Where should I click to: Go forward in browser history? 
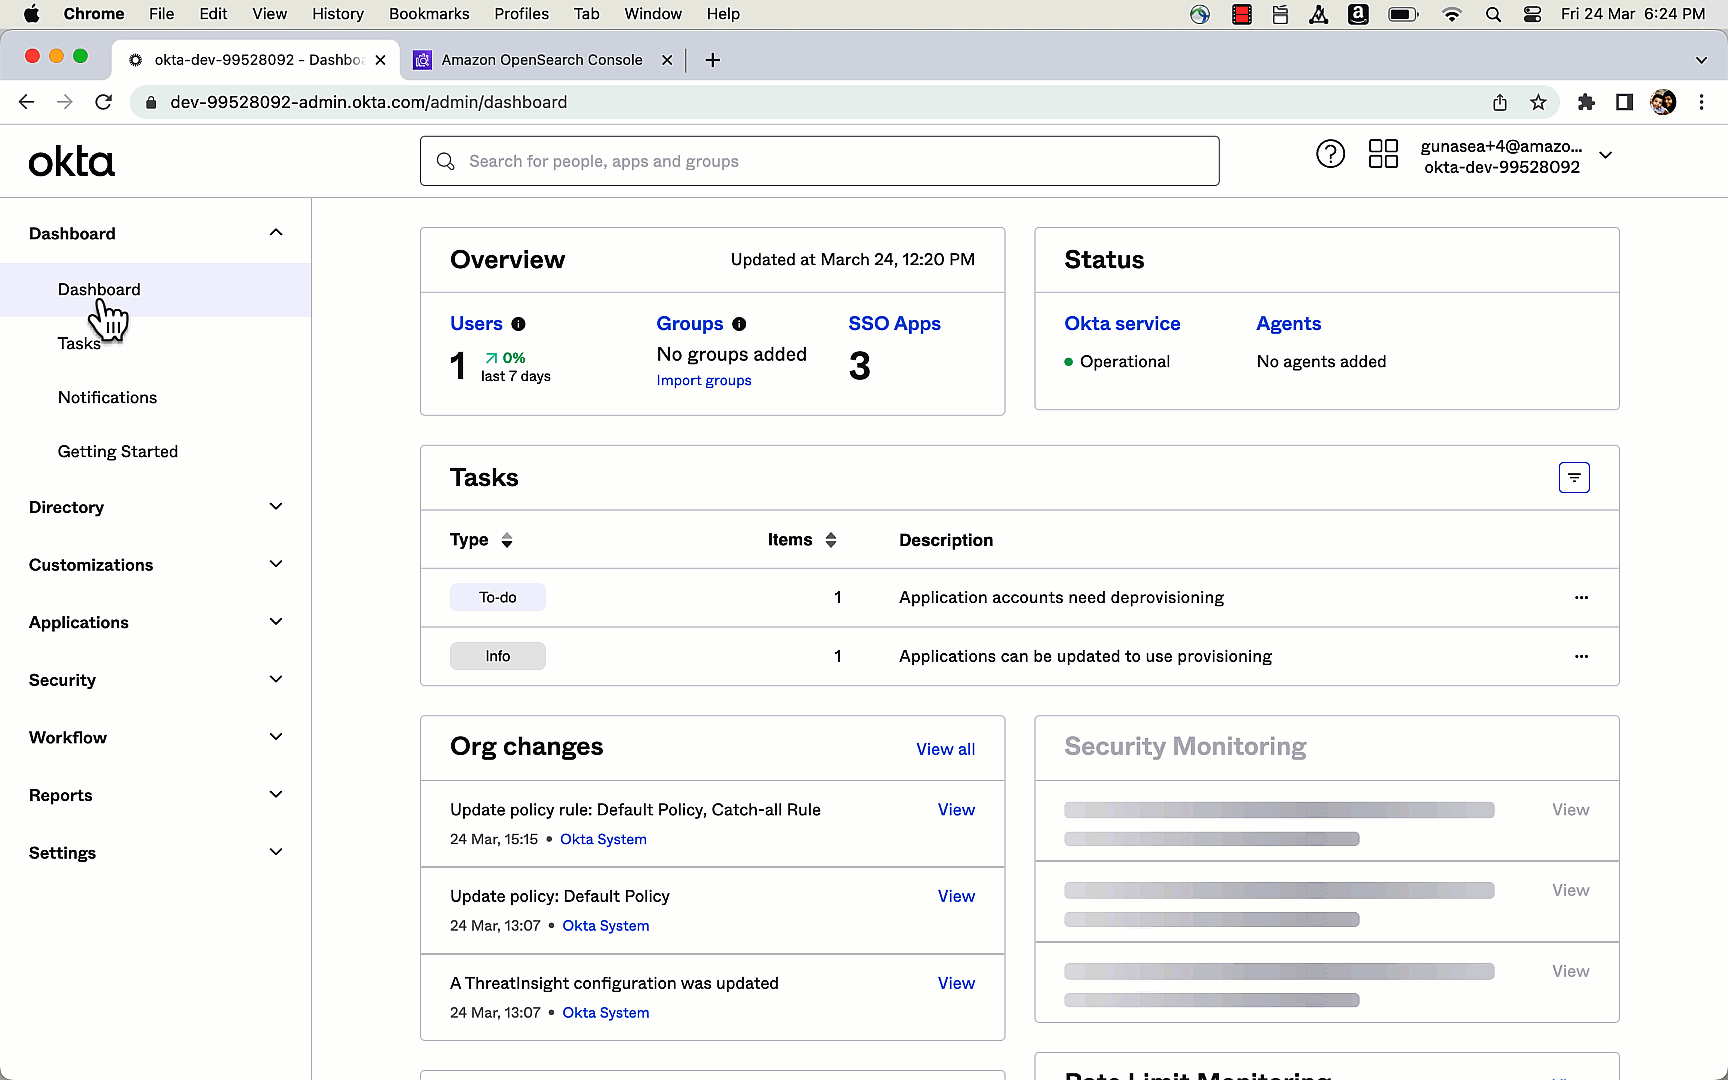tap(65, 102)
